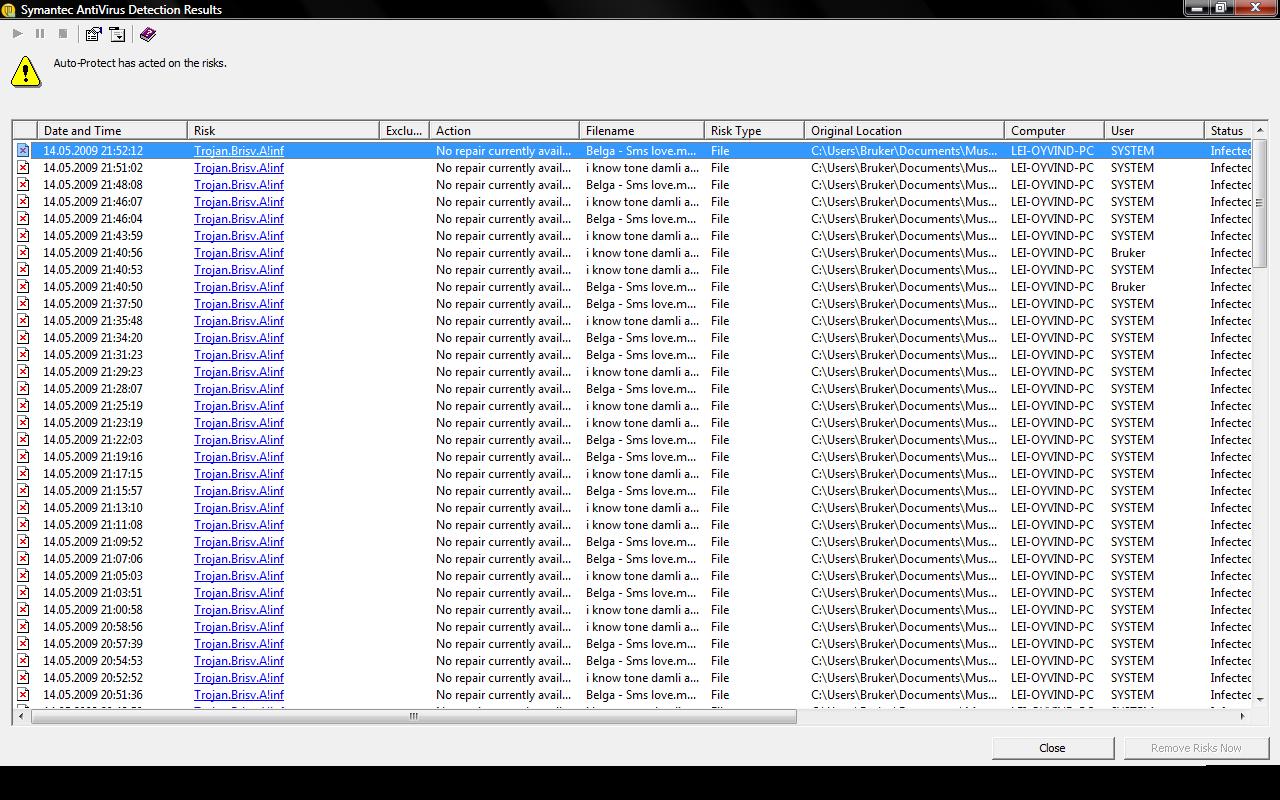Open Trojan.Brisv.A!inf link in 21:19:16 row
The width and height of the screenshot is (1280, 800).
pos(239,457)
